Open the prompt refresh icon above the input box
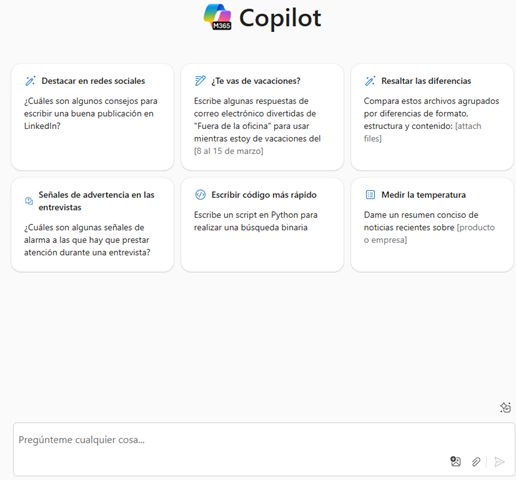 point(505,407)
